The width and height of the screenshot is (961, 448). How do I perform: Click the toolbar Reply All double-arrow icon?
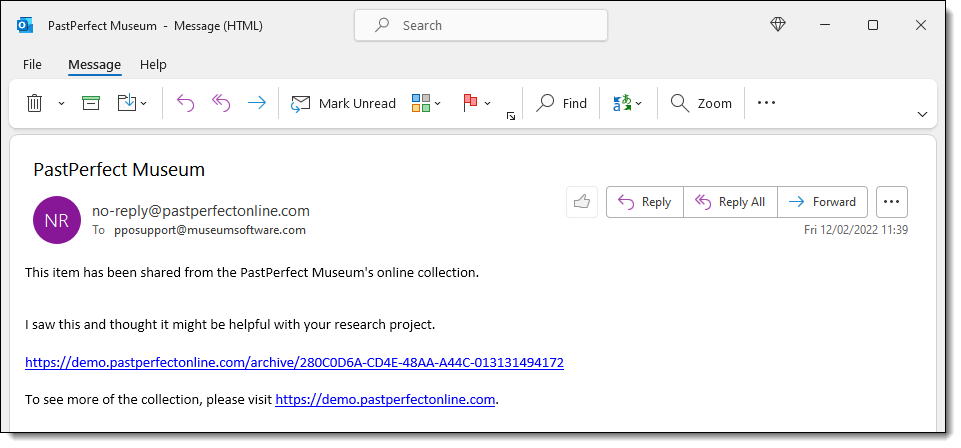coord(221,103)
